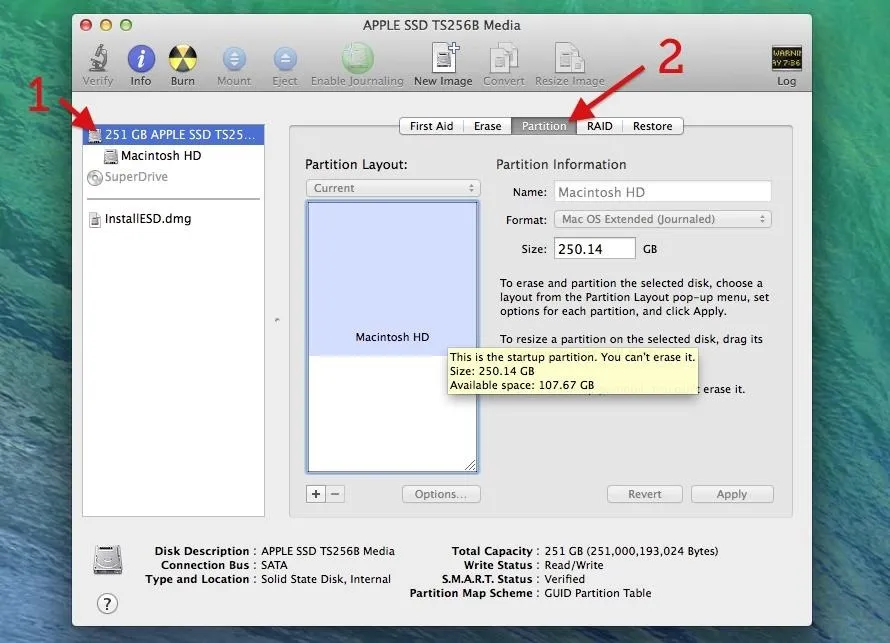The height and width of the screenshot is (643, 890).
Task: Click the GUID Partition Table value
Action: (598, 593)
